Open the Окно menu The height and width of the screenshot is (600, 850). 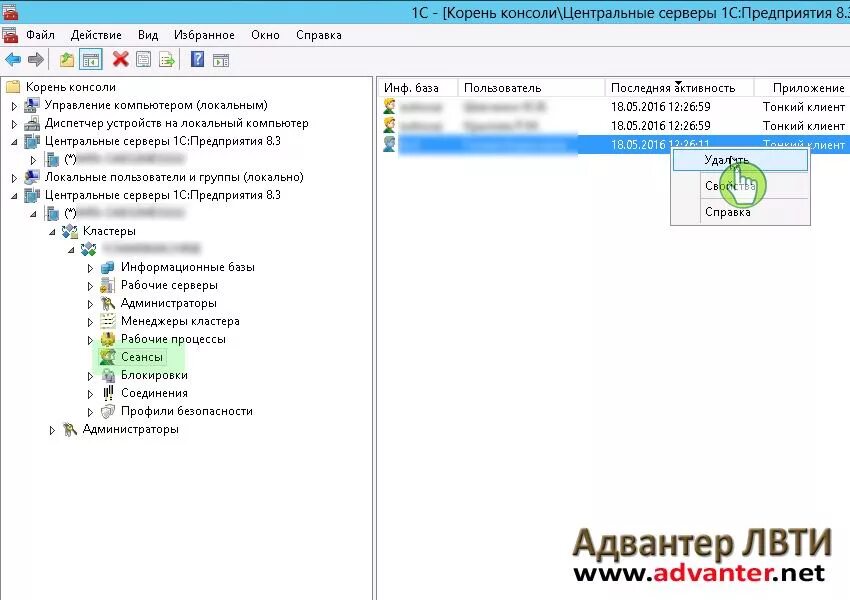click(x=265, y=35)
